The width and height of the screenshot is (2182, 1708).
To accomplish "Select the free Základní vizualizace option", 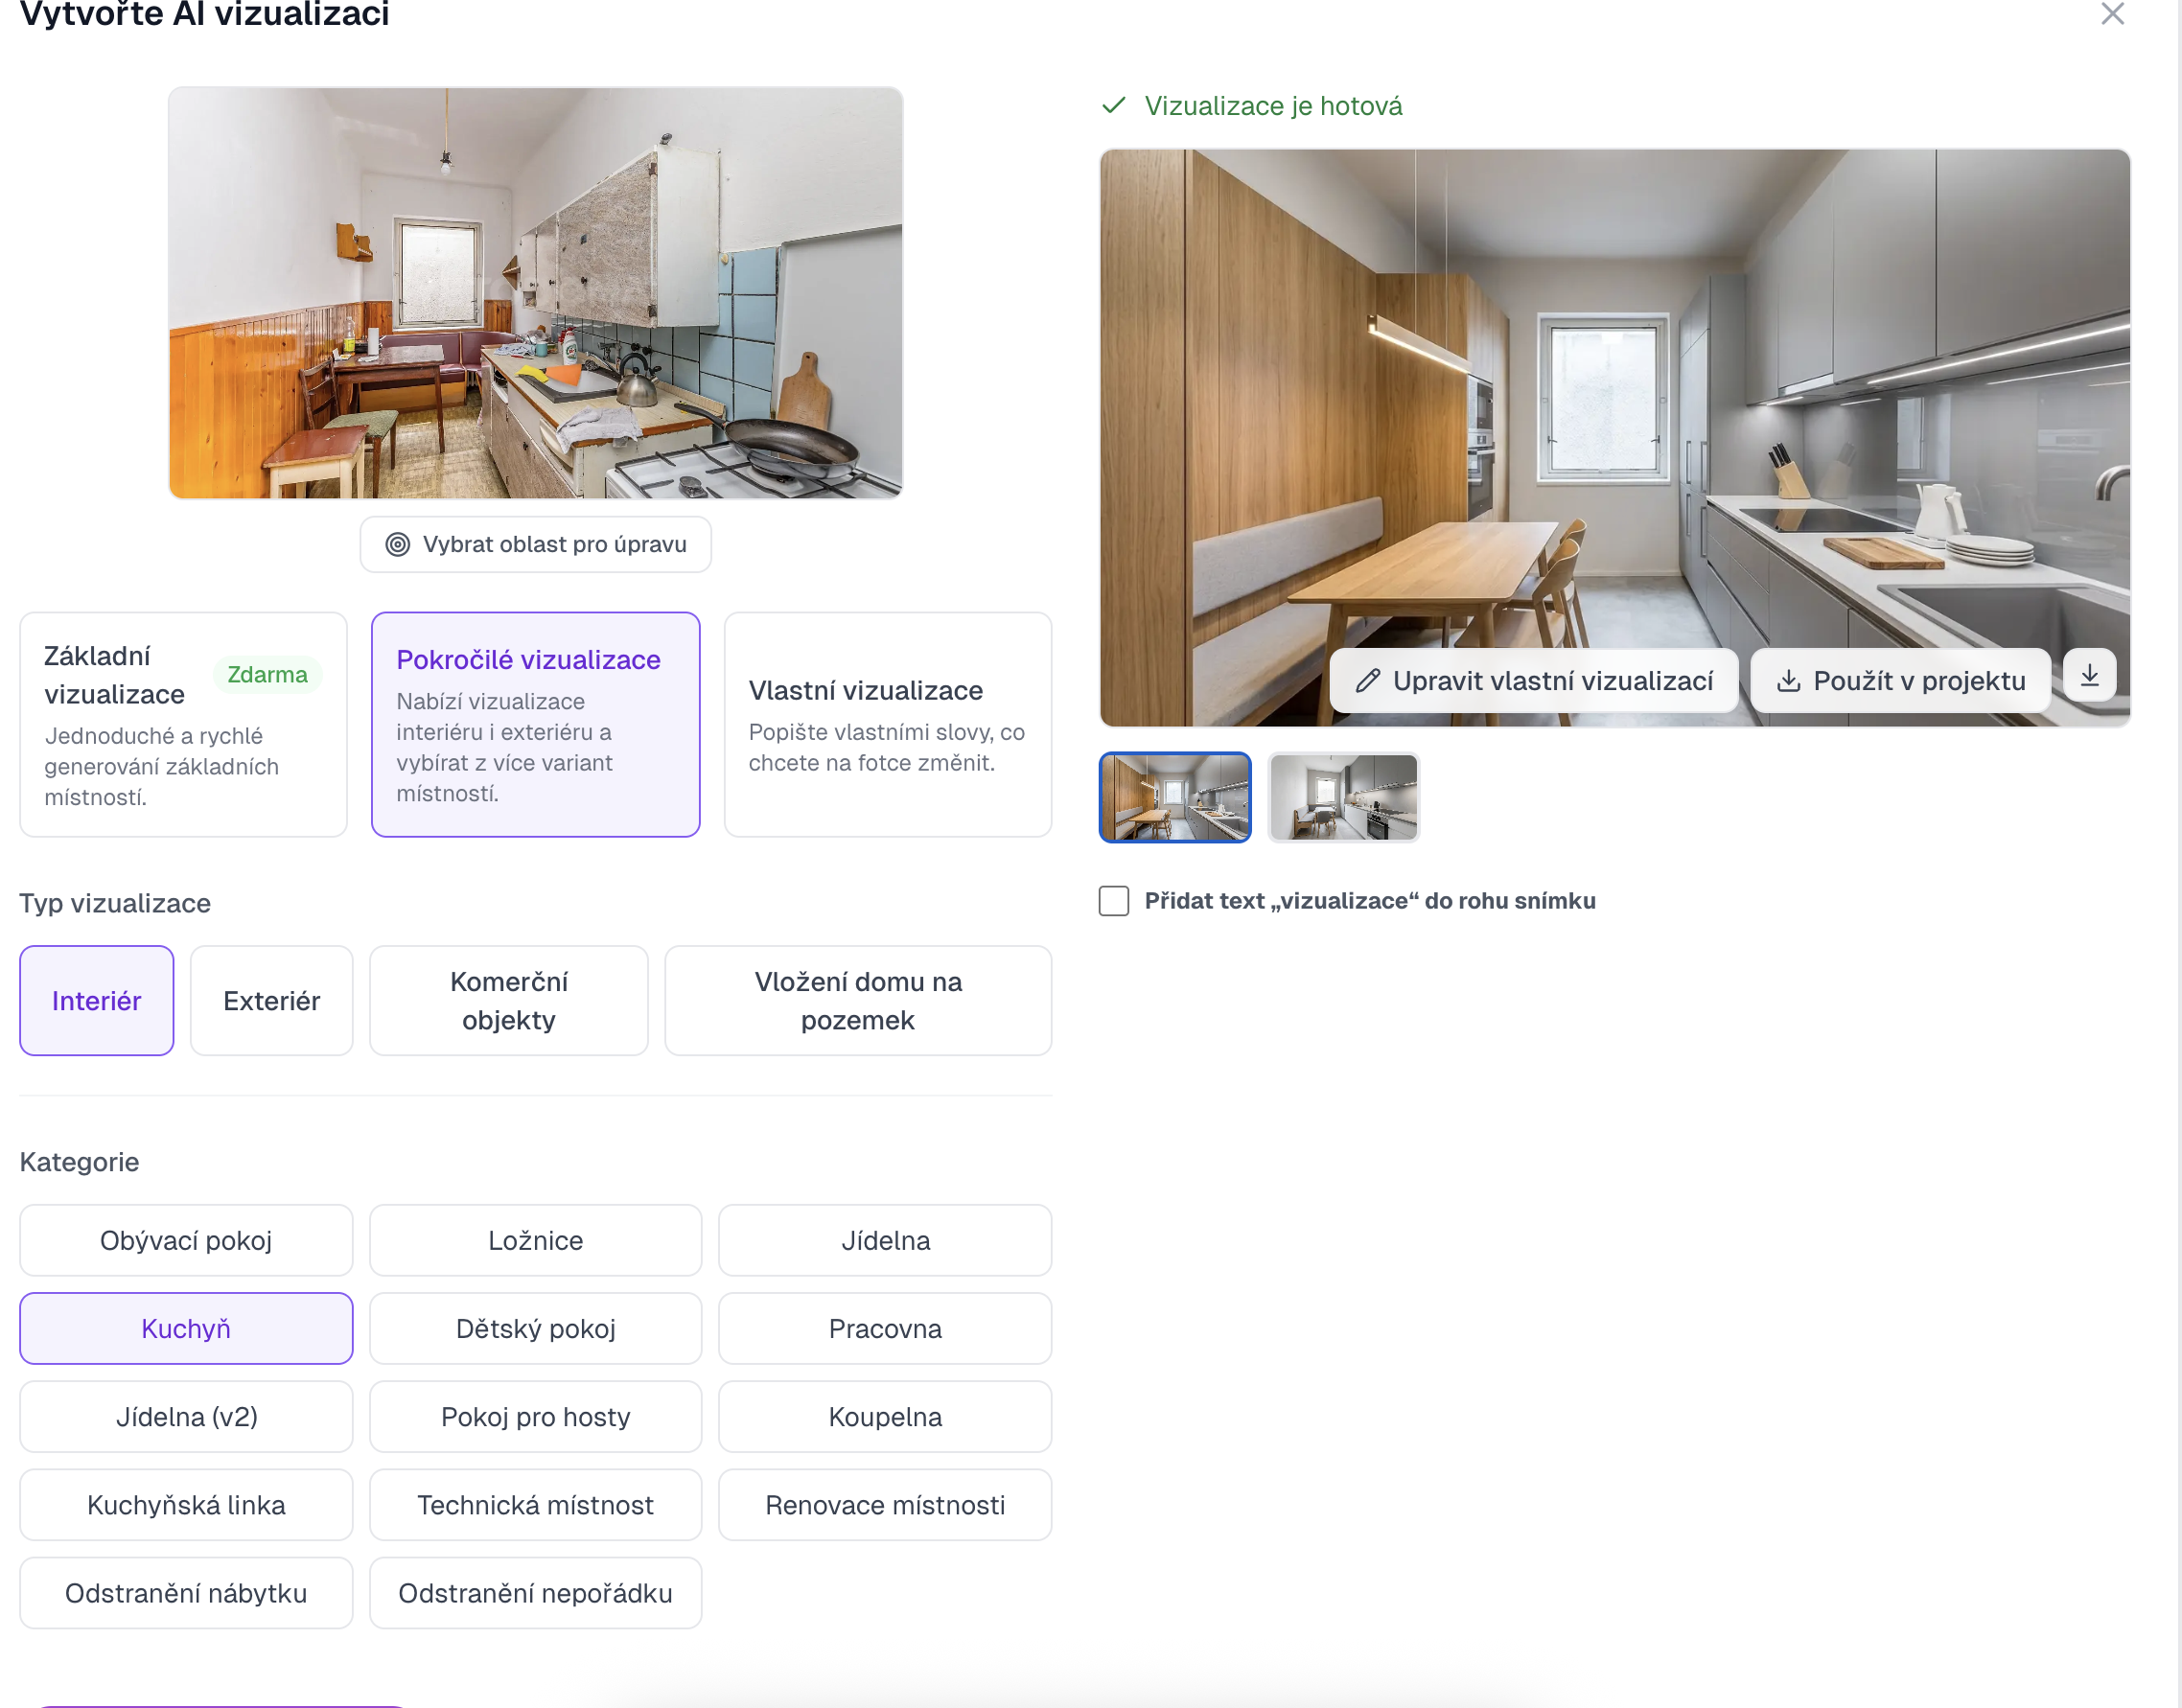I will (183, 724).
